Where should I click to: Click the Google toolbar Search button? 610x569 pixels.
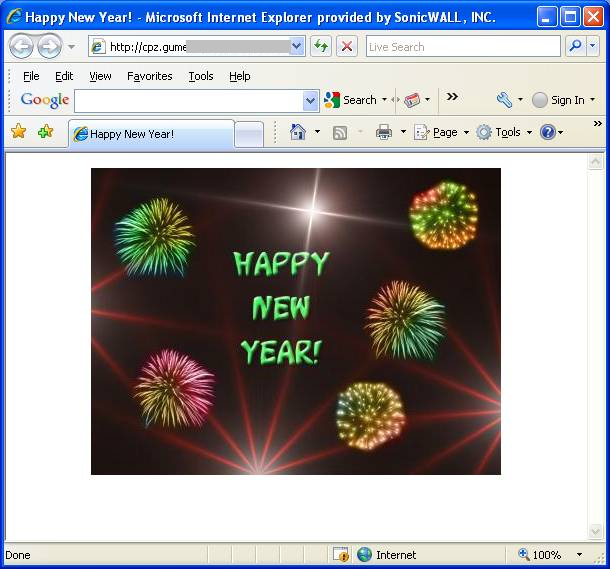pyautogui.click(x=350, y=100)
